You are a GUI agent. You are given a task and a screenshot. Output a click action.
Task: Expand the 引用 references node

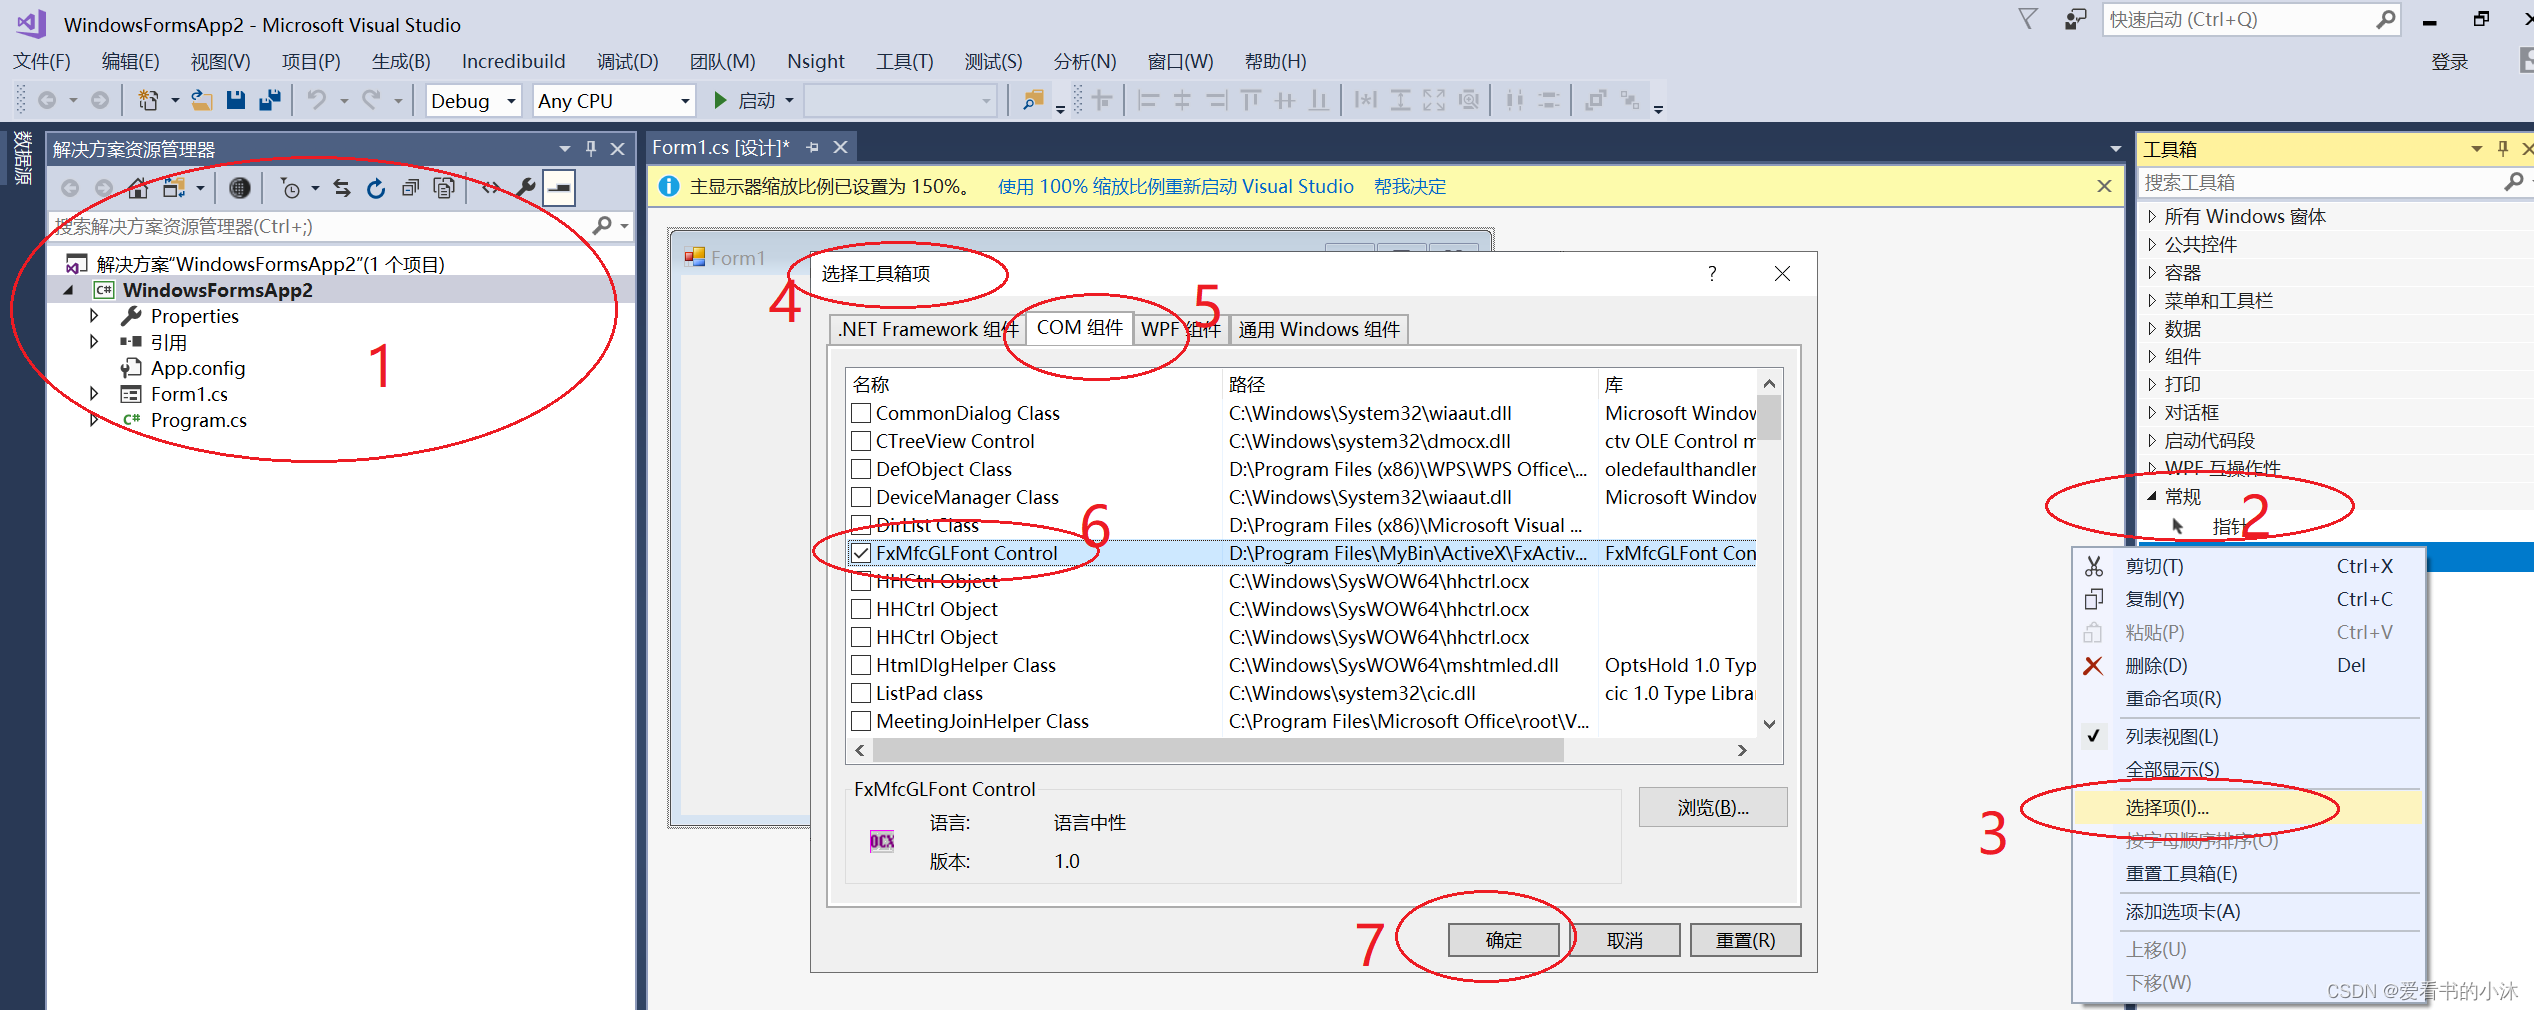coord(94,342)
